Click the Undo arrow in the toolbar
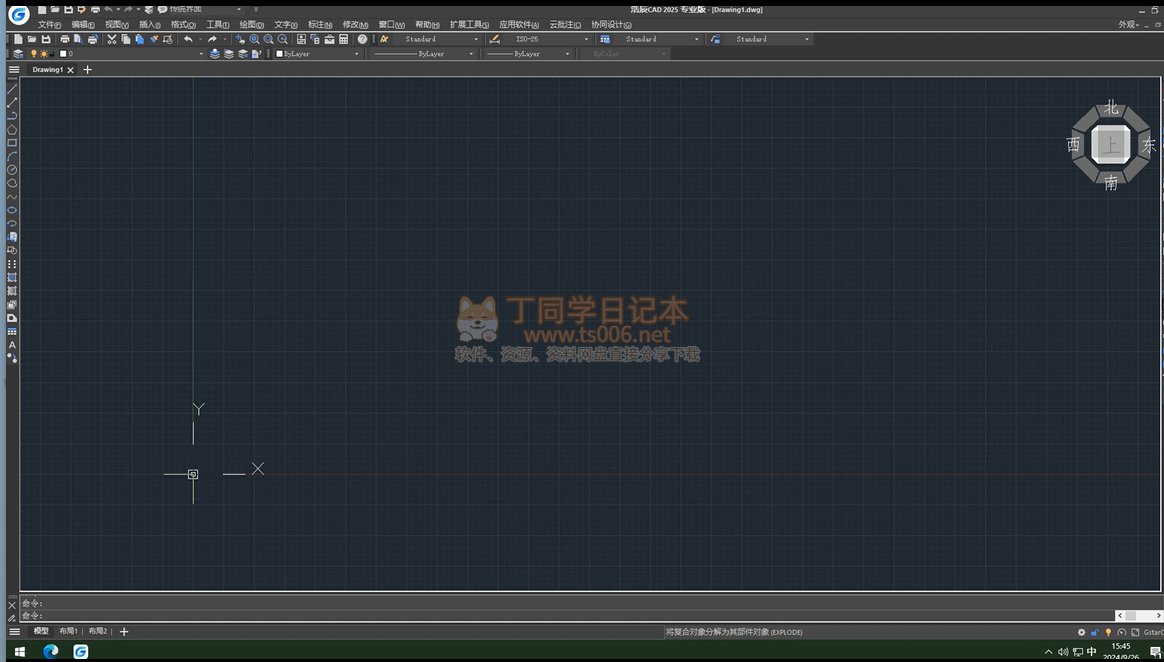The image size is (1164, 662). pos(188,39)
